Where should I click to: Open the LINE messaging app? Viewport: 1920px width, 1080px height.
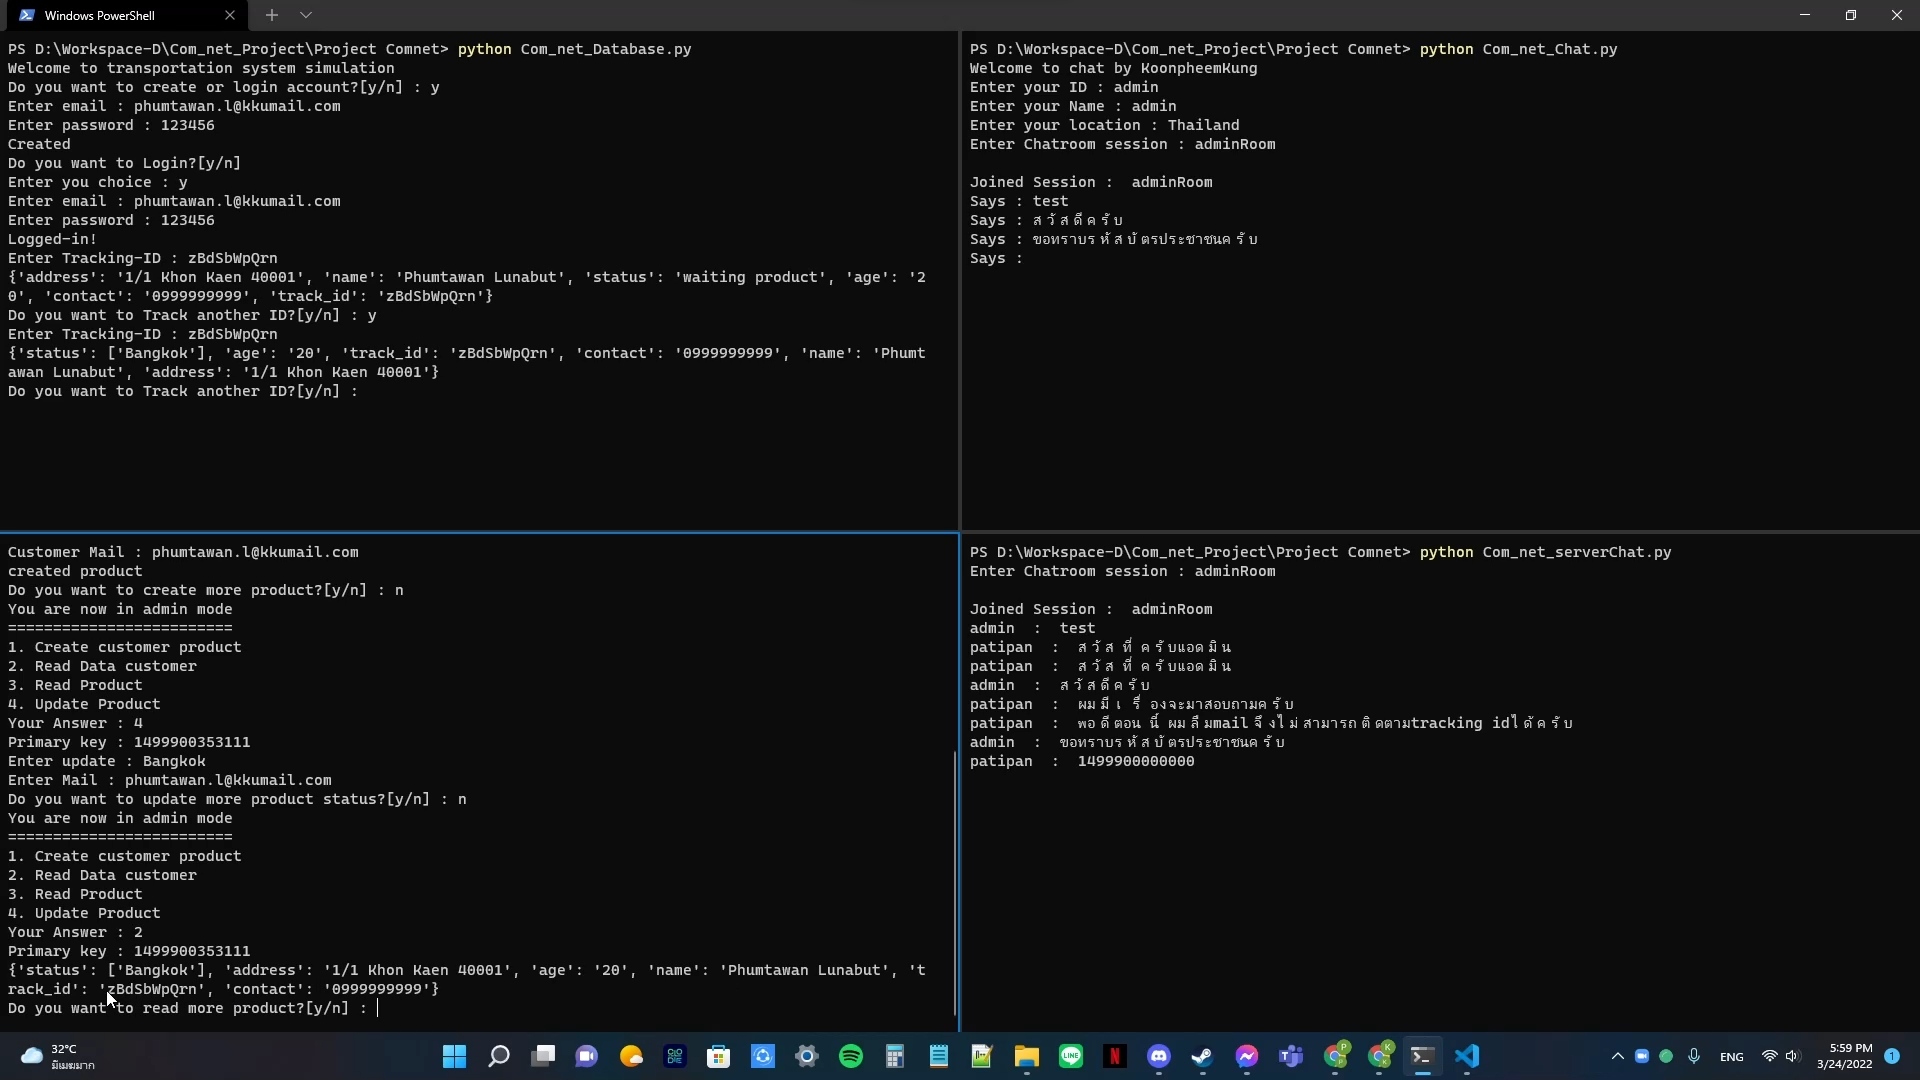(x=1071, y=1056)
